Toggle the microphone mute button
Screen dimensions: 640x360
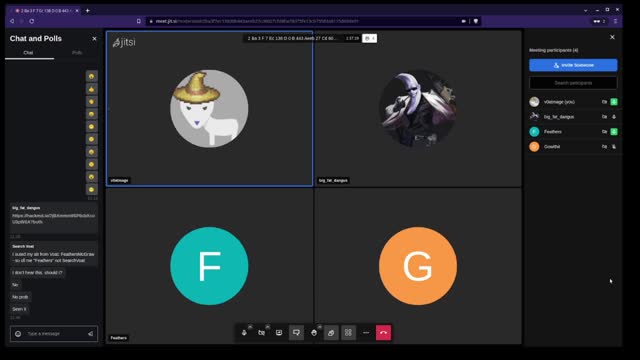pyautogui.click(x=244, y=333)
